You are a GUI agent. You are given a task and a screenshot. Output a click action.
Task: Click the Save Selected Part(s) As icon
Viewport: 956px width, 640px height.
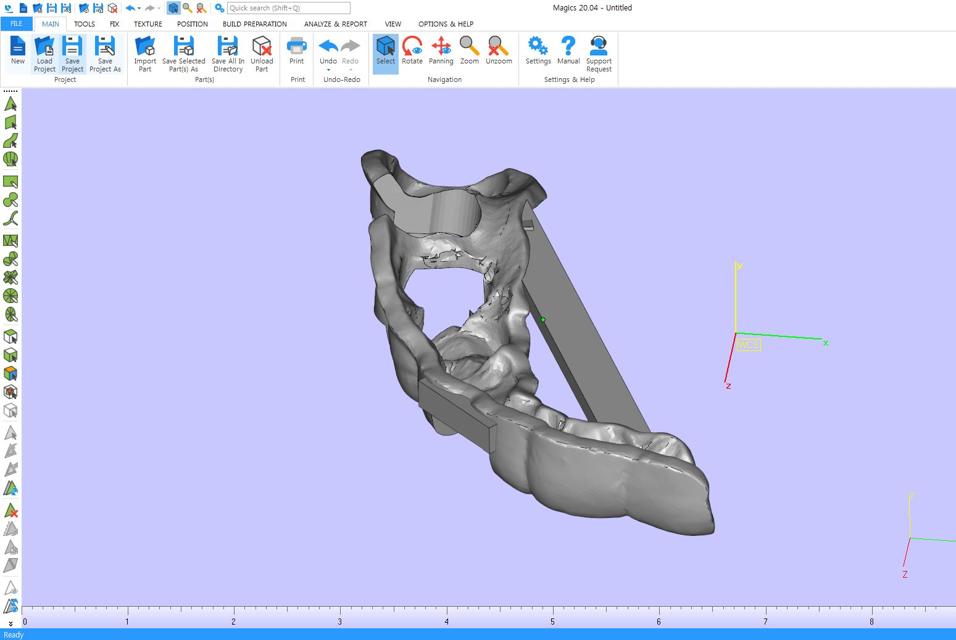click(x=186, y=50)
